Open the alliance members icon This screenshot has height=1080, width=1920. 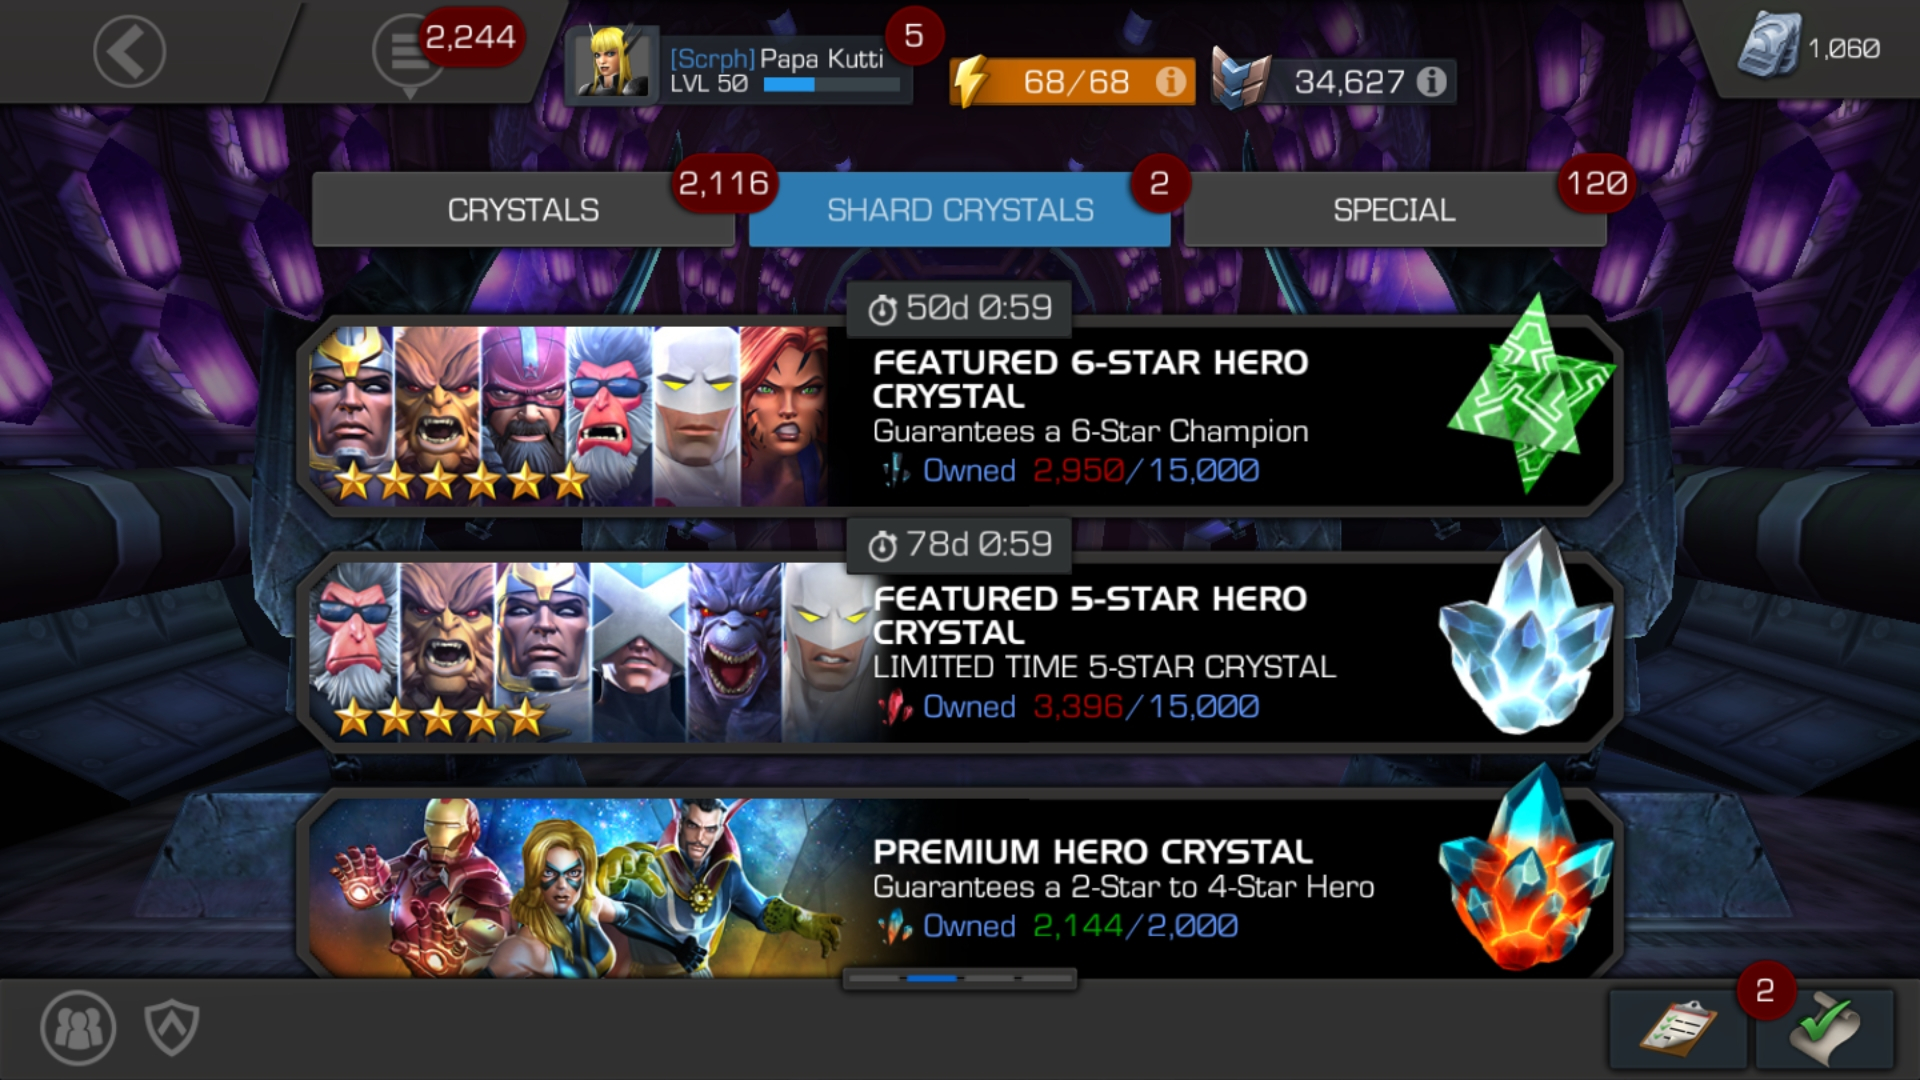(x=78, y=1027)
